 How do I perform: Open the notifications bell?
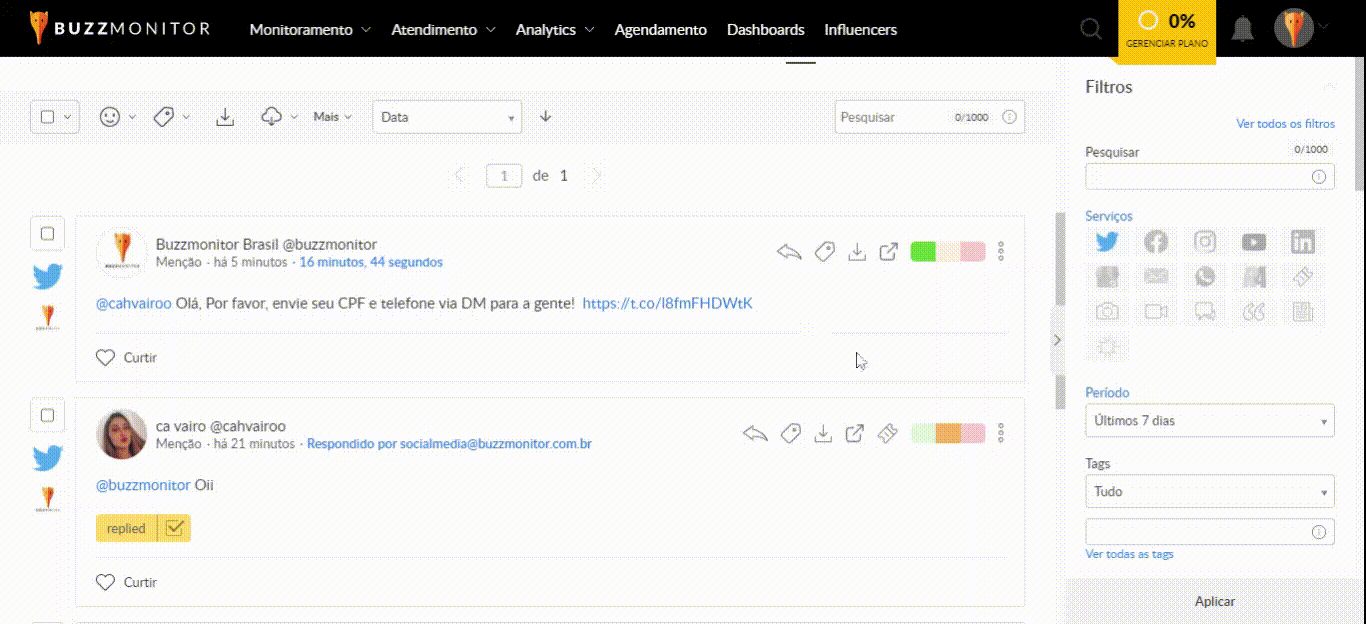[x=1242, y=29]
